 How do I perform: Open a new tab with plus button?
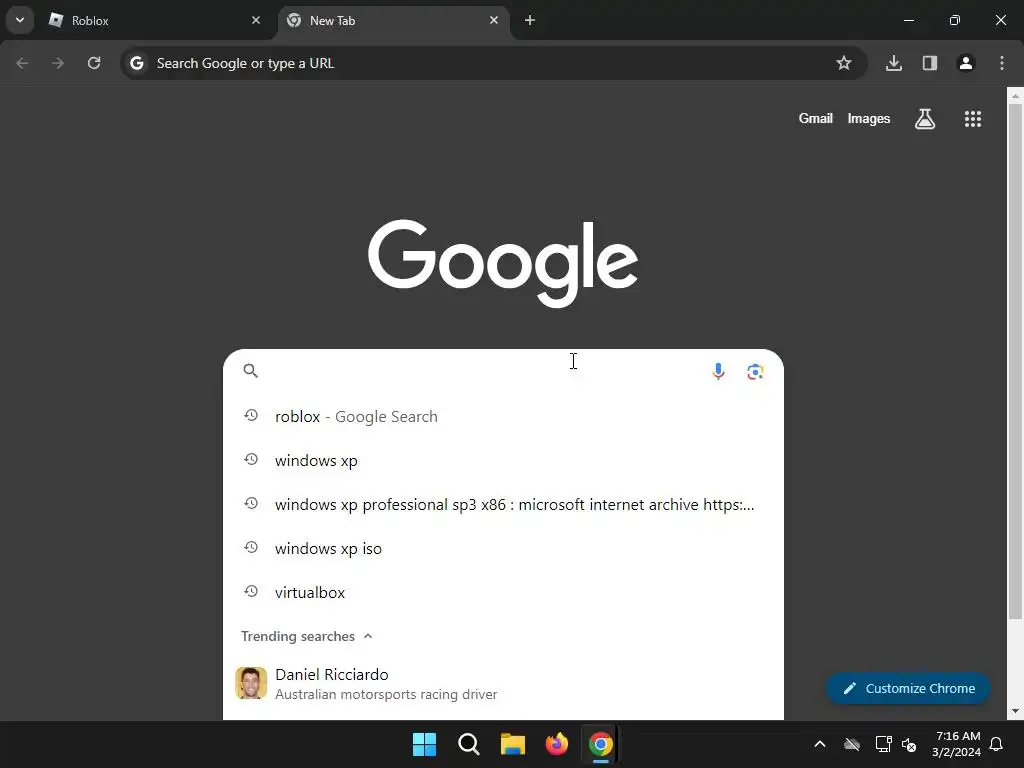(530, 20)
